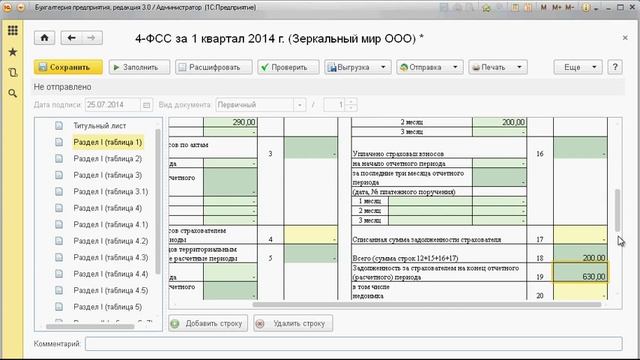Screen dimensions: 640x360
Task: Go to the Home page button
Action: (44, 38)
